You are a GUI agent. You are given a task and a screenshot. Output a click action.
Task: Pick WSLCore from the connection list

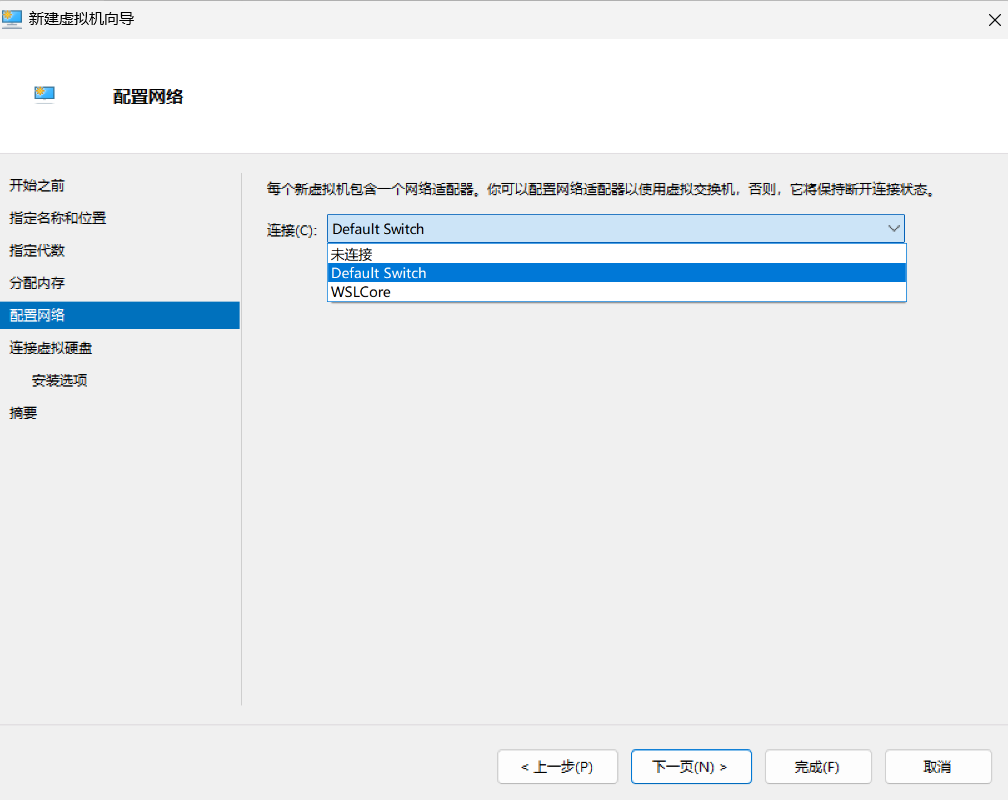click(x=616, y=292)
